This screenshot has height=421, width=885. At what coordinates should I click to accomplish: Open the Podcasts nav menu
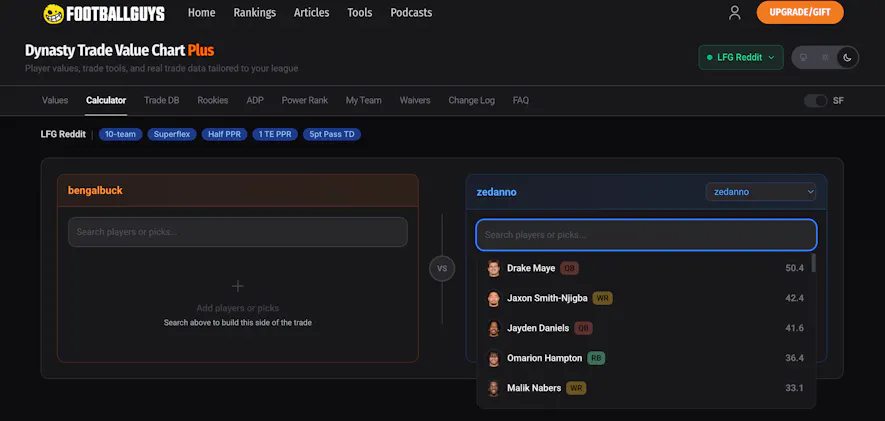coord(411,12)
